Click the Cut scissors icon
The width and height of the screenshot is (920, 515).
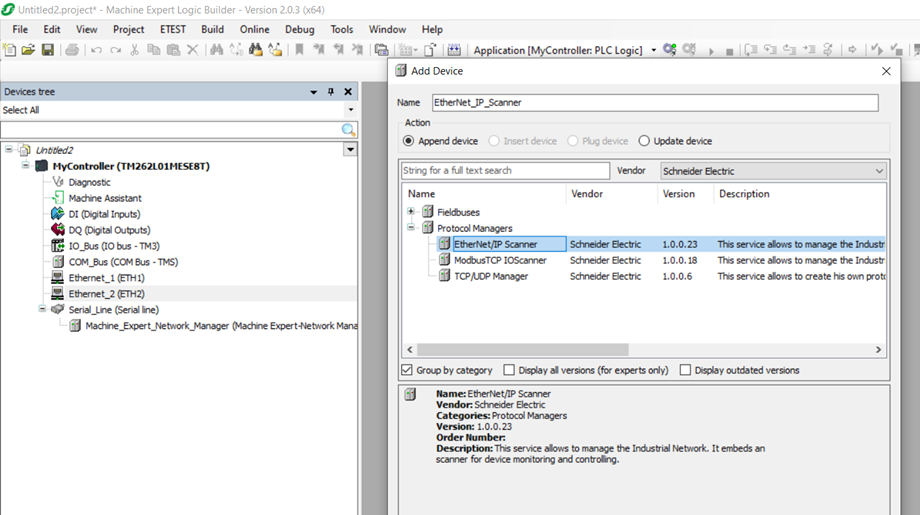coord(134,50)
